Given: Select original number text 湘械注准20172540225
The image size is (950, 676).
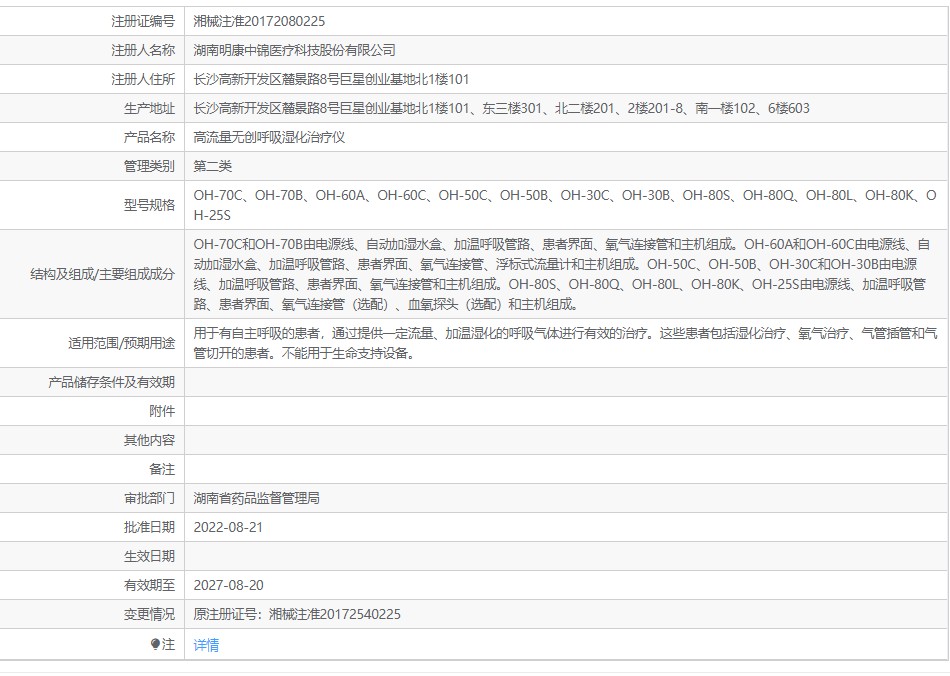Looking at the screenshot, I should pos(335,615).
